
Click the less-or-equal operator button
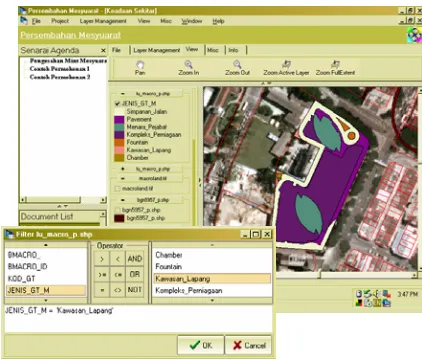118,274
